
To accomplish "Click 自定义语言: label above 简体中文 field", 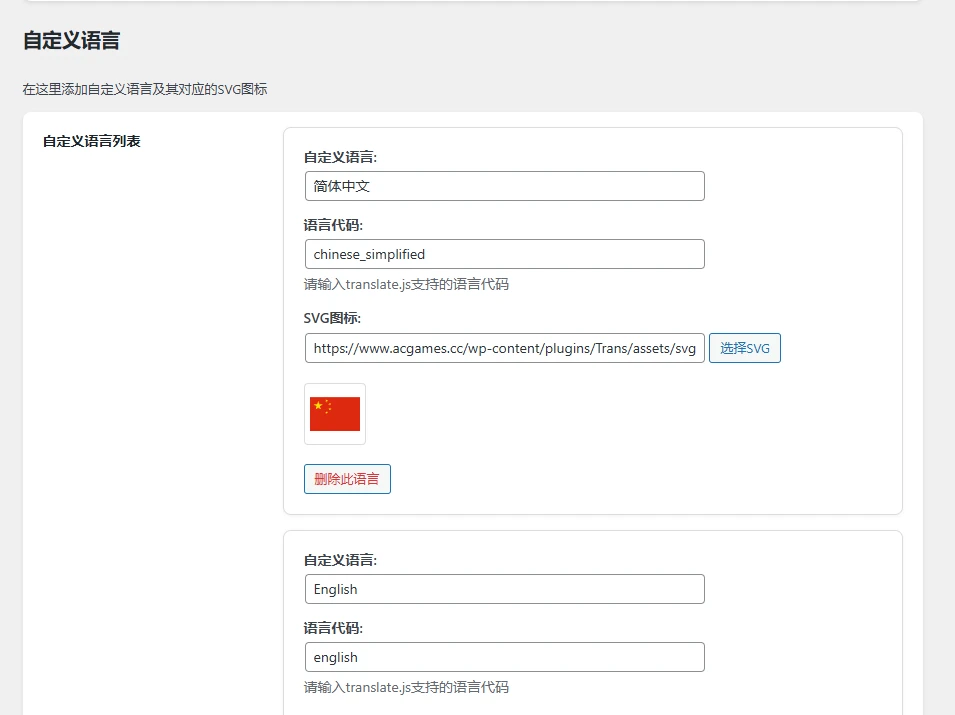I will point(340,157).
